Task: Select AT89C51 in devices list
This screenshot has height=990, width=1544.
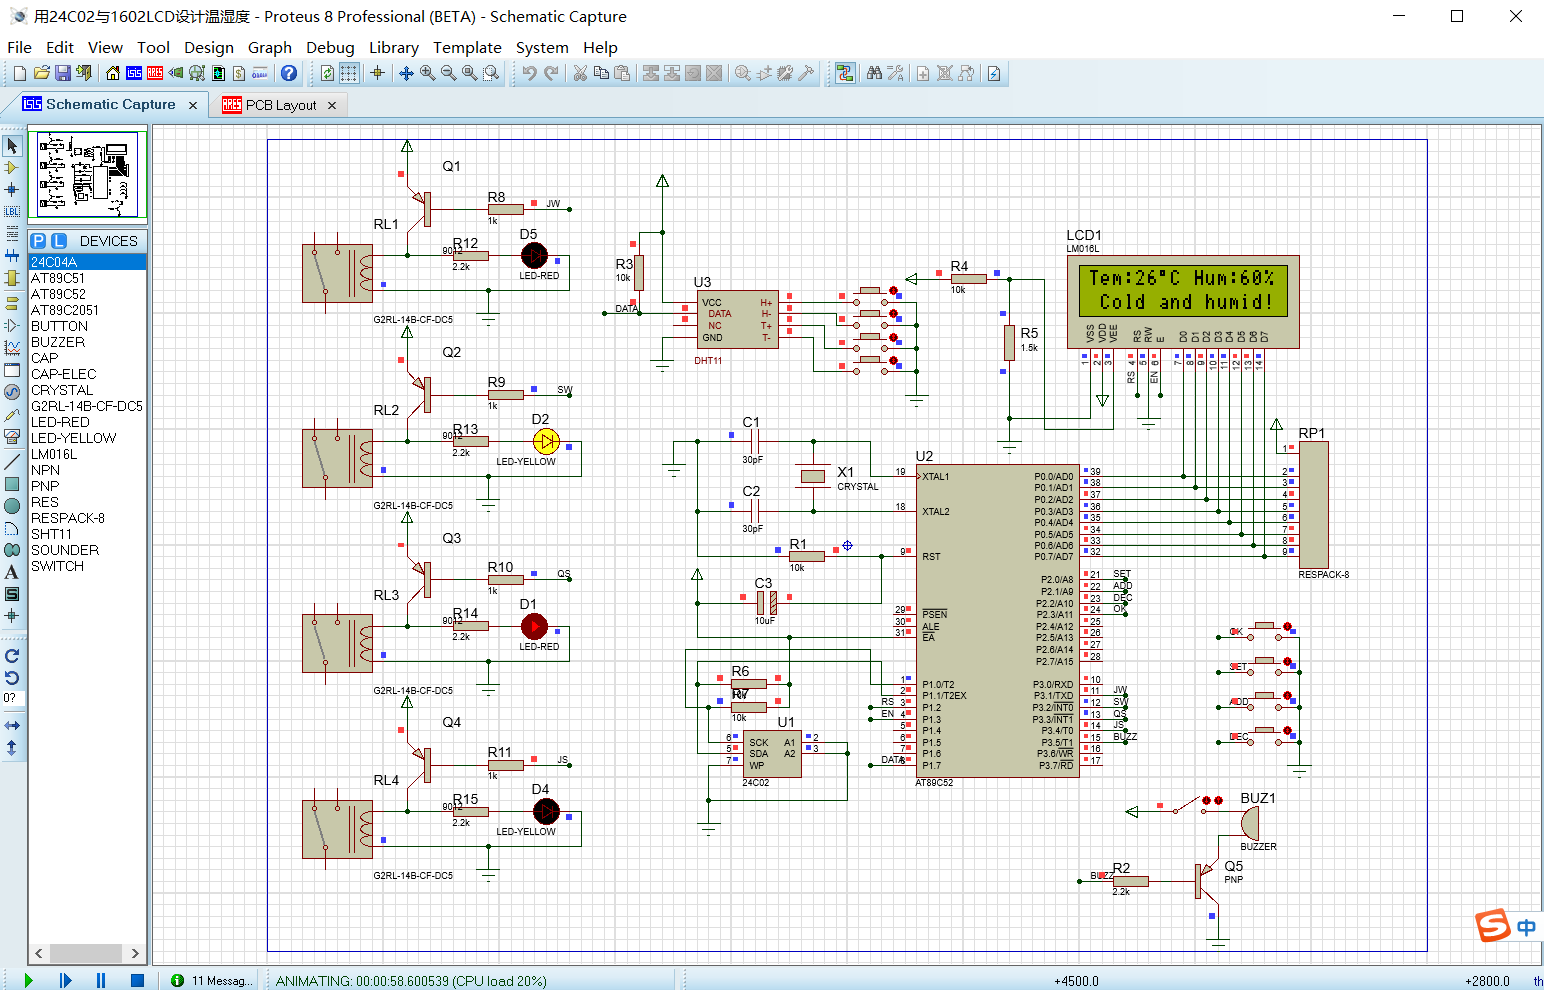Action: pos(87,278)
